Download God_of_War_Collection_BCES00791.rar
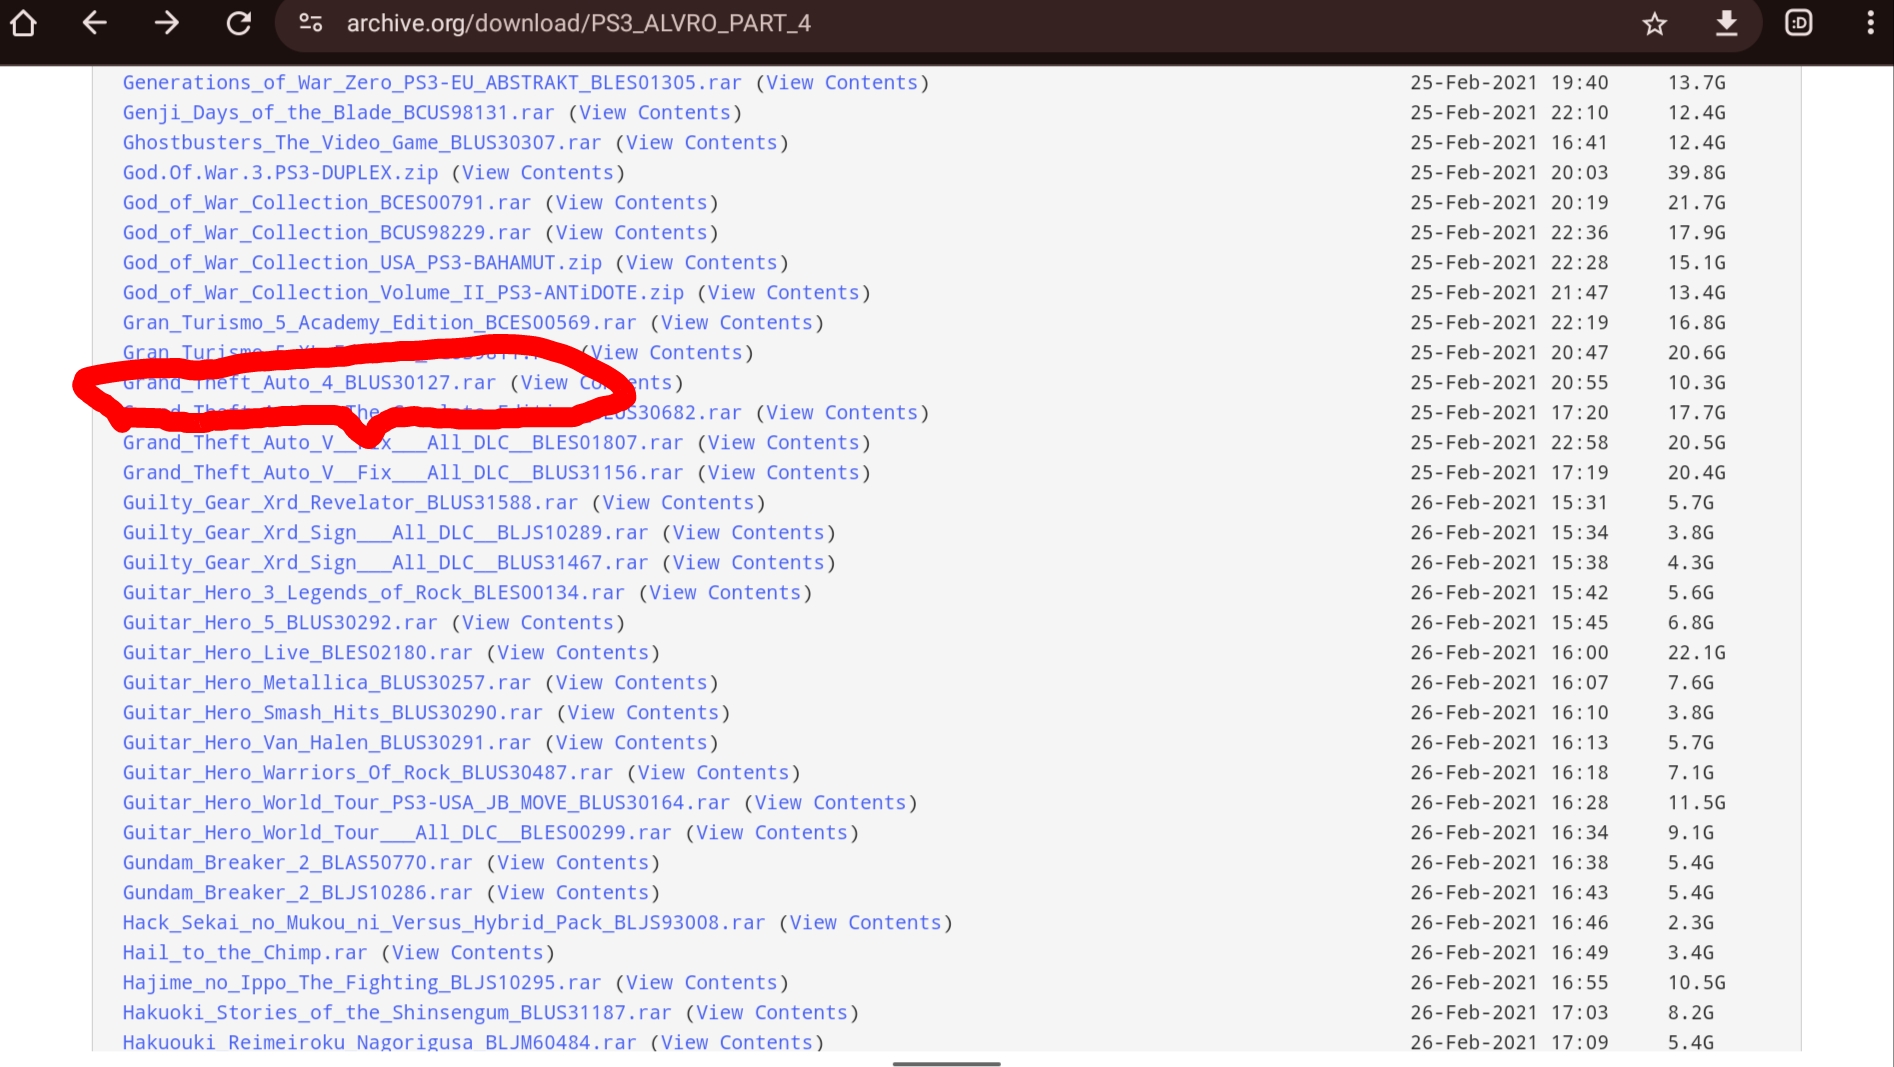 pos(327,203)
